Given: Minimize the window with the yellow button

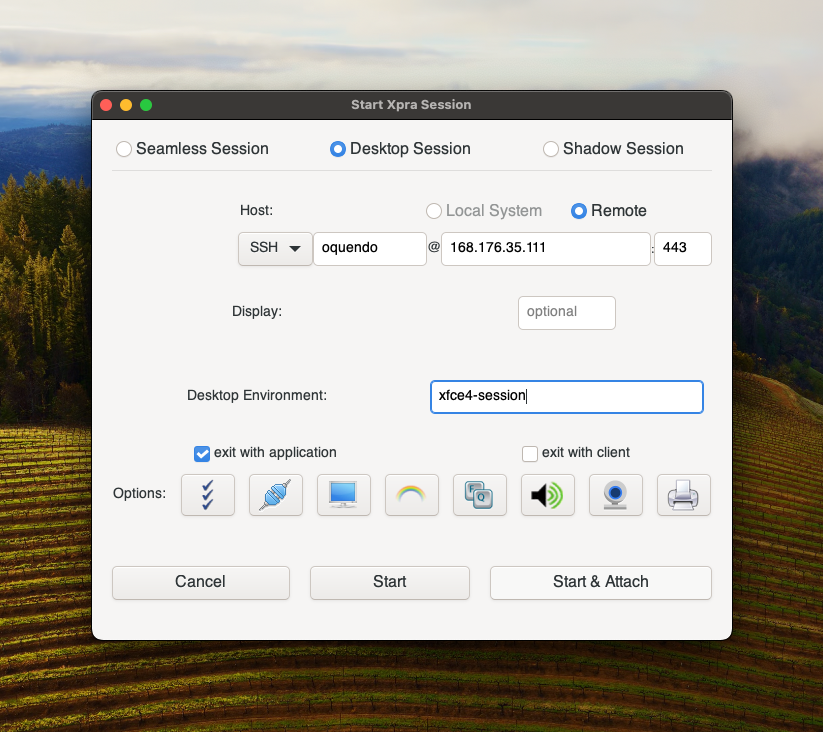Looking at the screenshot, I should tap(126, 105).
